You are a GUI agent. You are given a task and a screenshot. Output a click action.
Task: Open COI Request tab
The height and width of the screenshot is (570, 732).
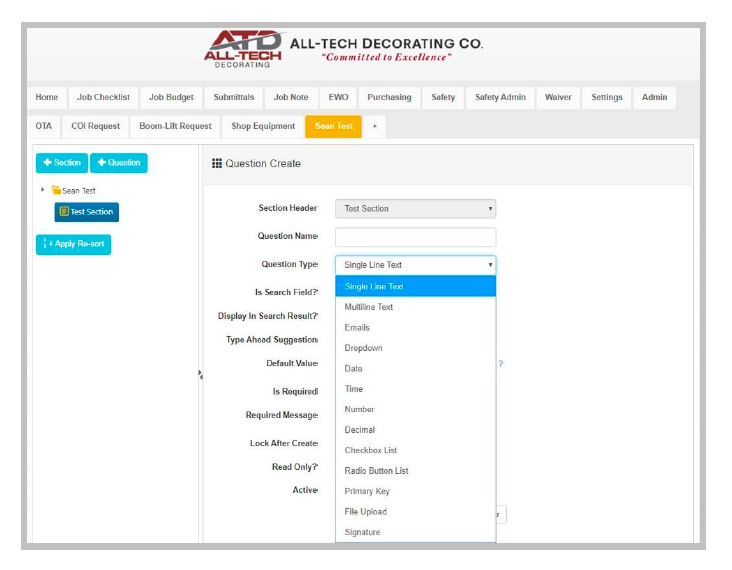(x=95, y=126)
